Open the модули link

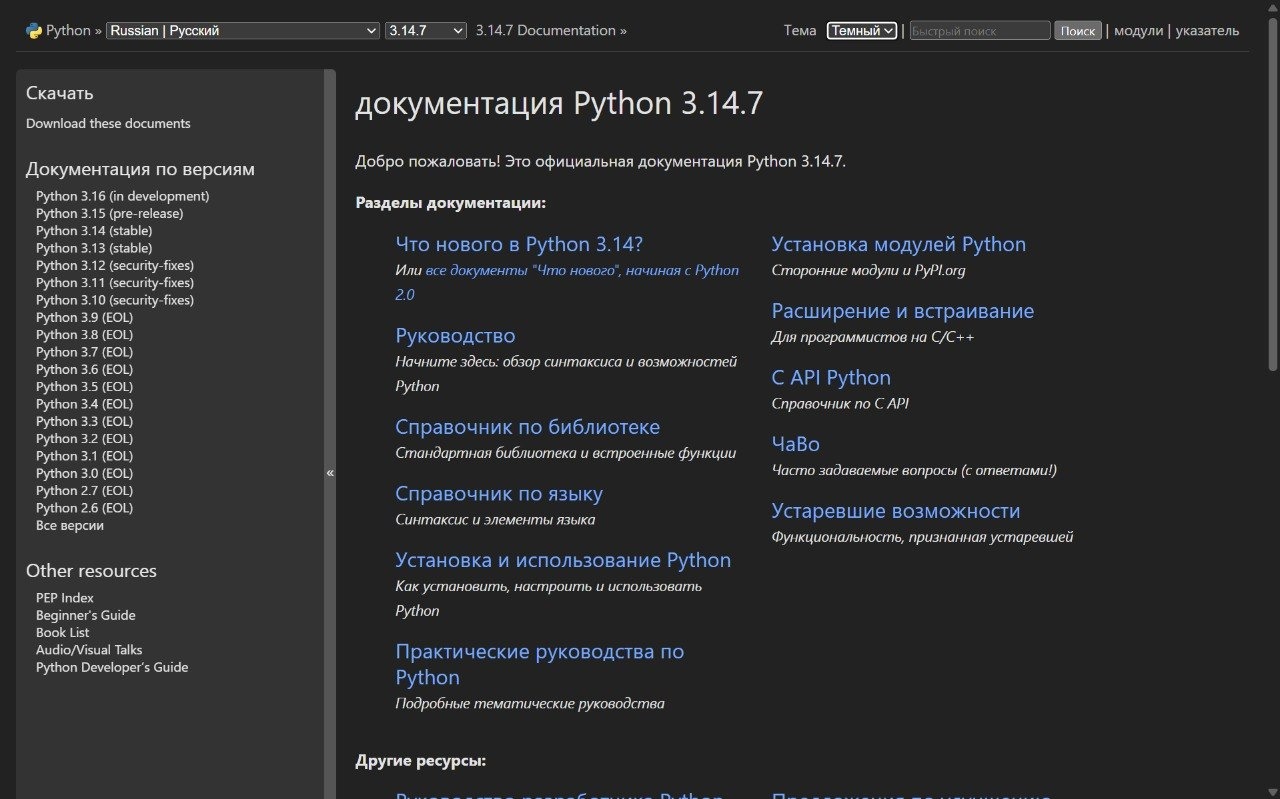1138,31
